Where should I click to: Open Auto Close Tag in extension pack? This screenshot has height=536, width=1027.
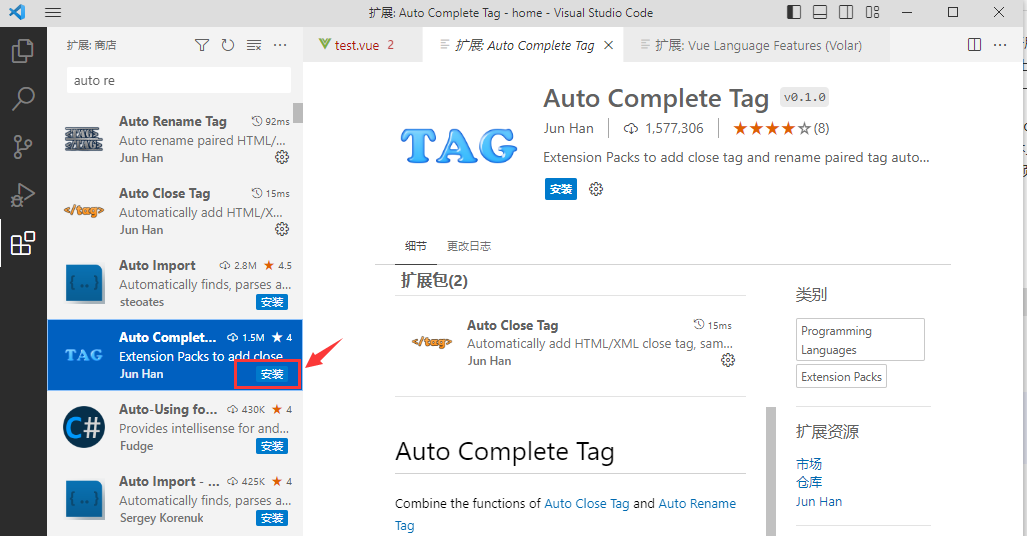pos(570,343)
